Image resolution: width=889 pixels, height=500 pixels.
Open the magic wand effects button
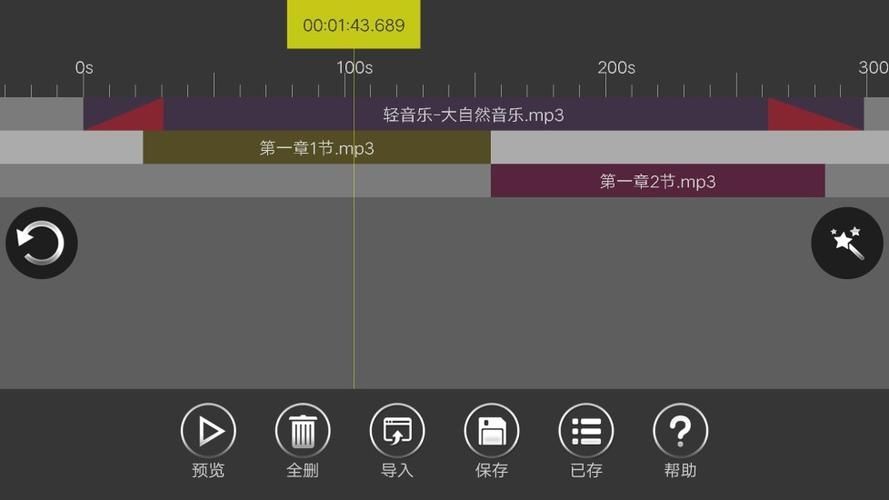pyautogui.click(x=847, y=243)
